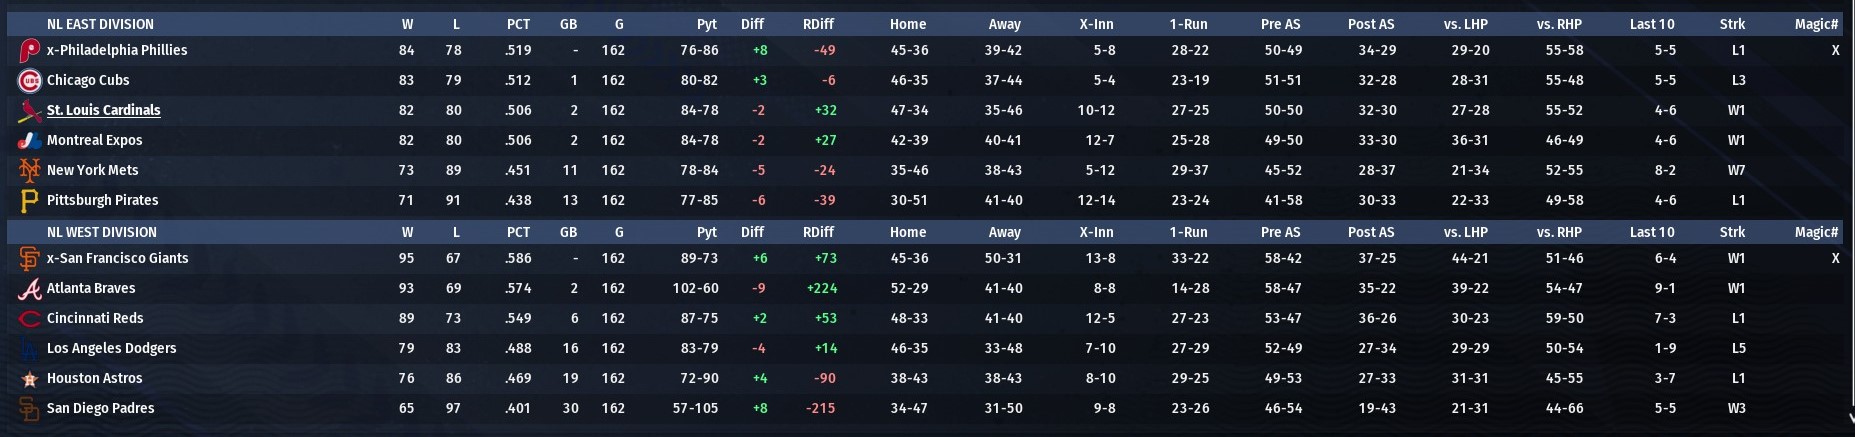
Task: Sort NL West by Pyt column header
Action: (x=706, y=232)
